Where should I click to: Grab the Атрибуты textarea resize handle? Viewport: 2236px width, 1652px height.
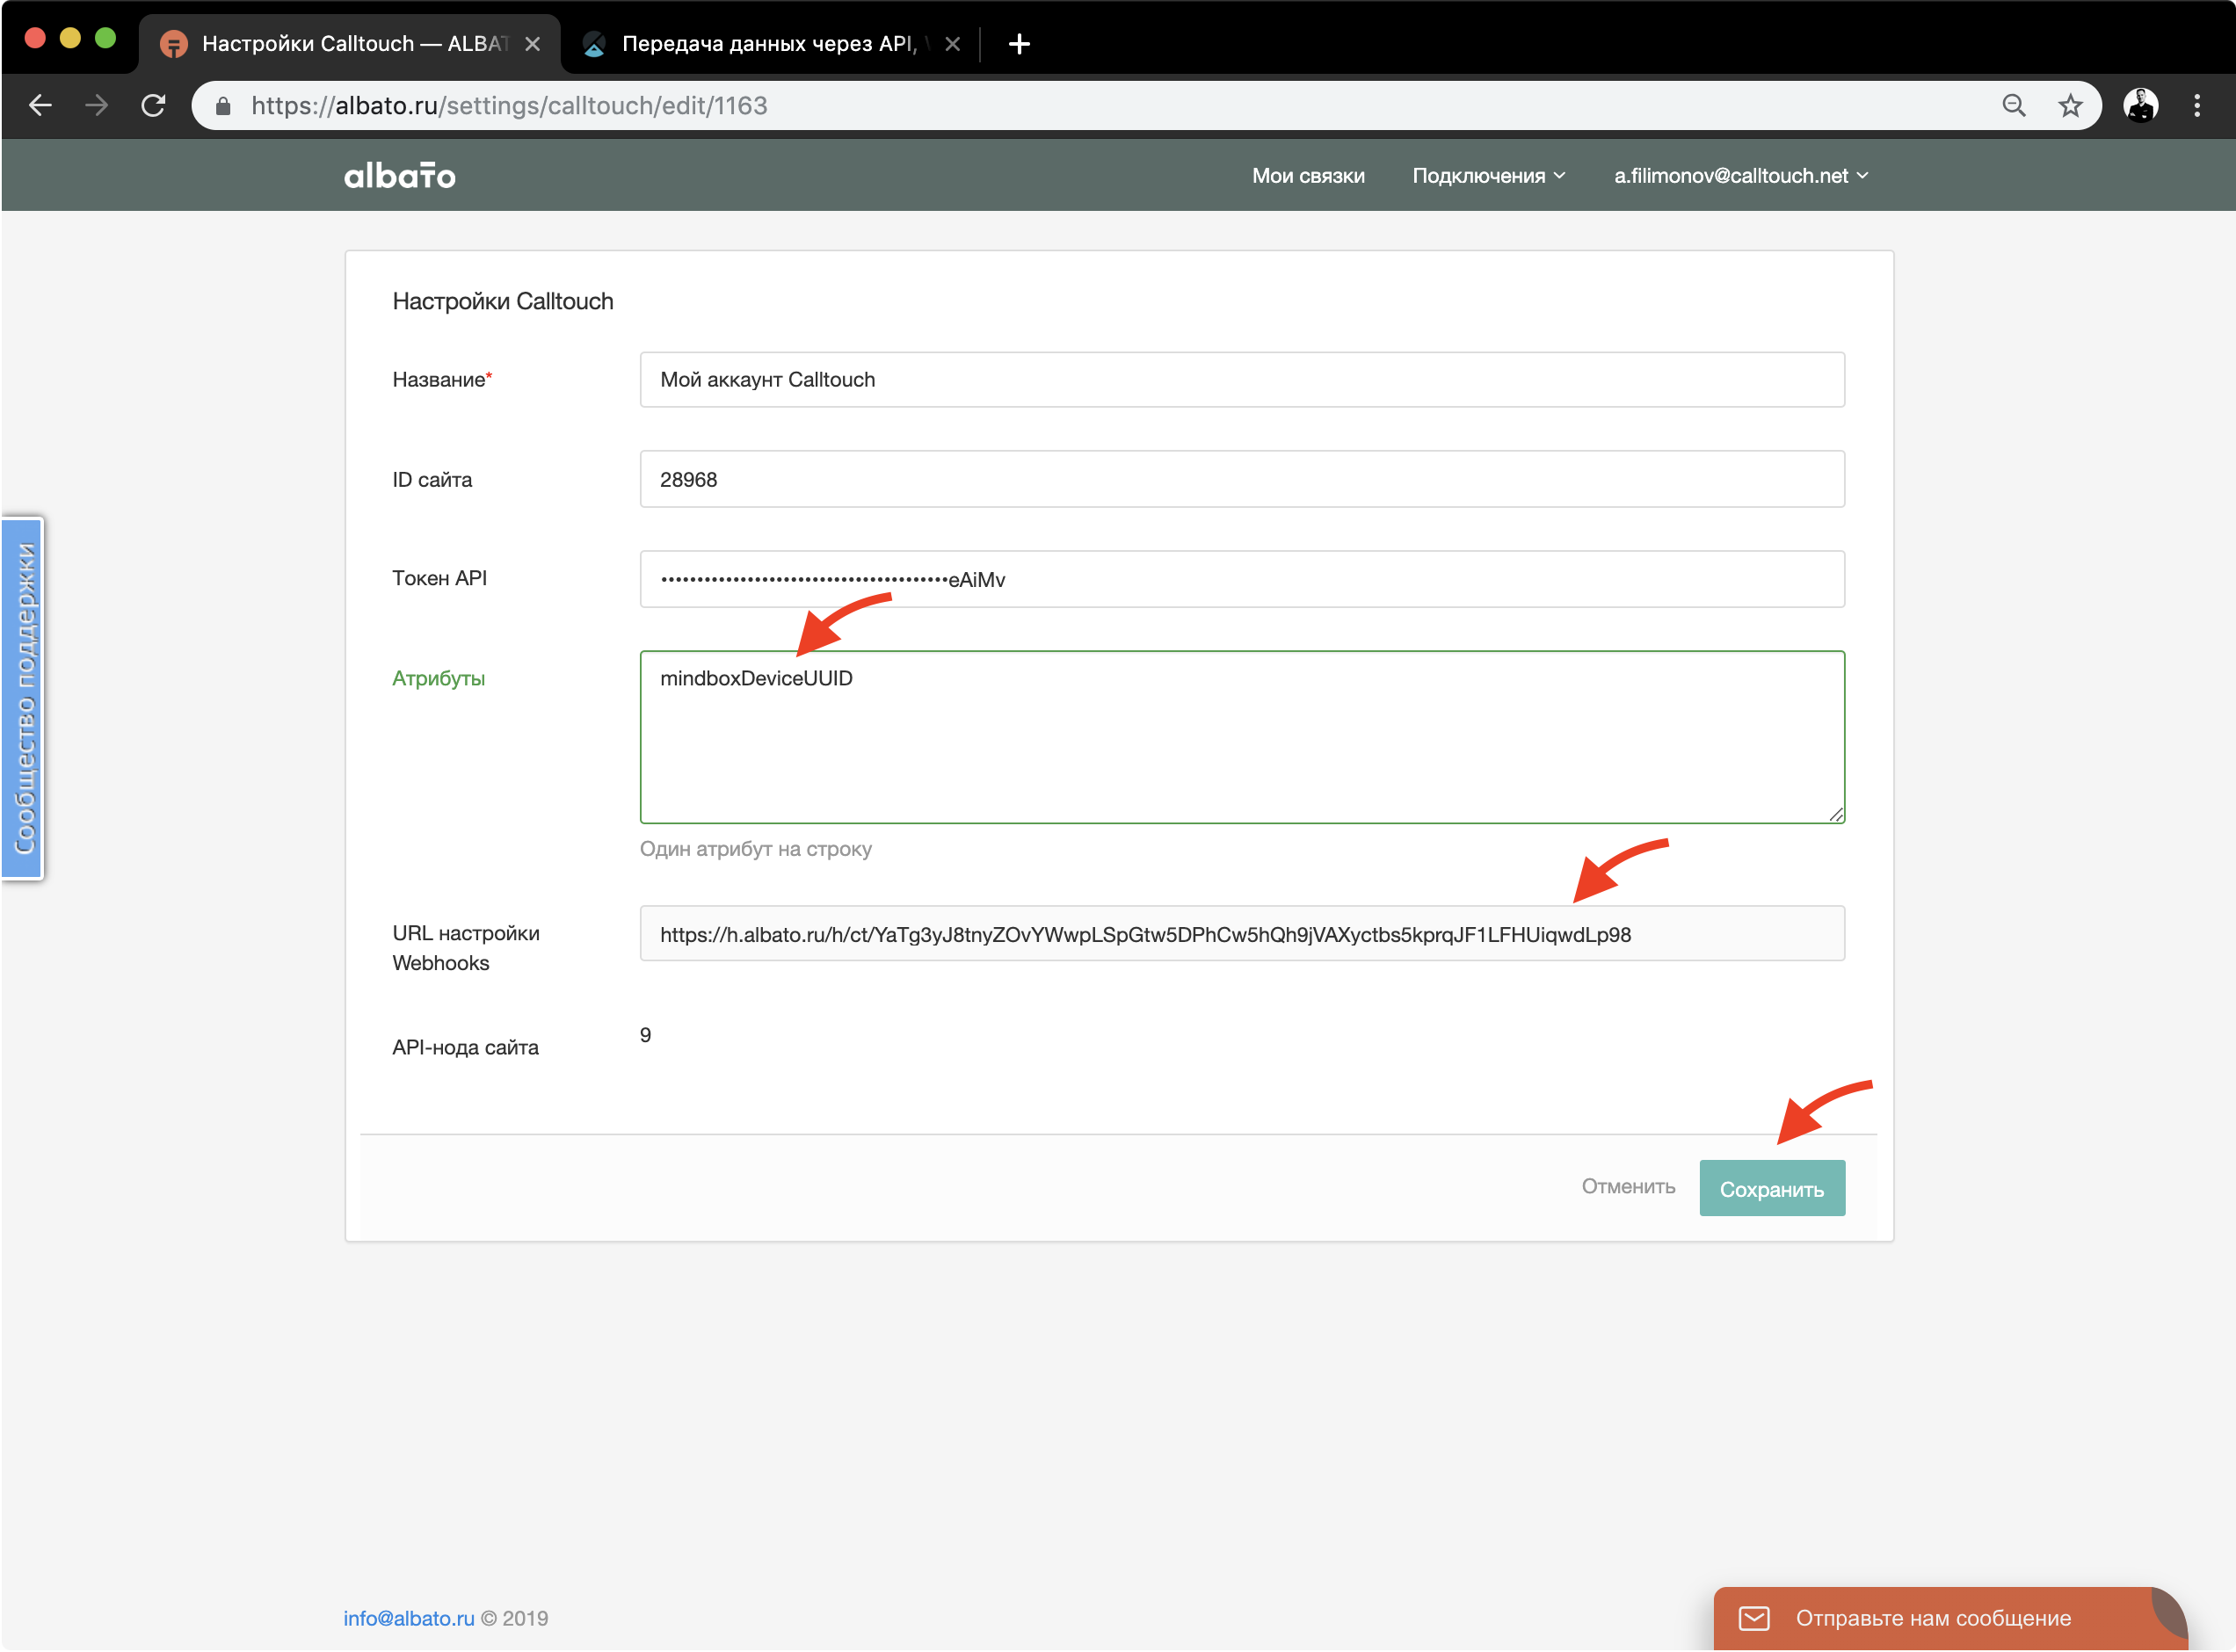pos(1835,814)
